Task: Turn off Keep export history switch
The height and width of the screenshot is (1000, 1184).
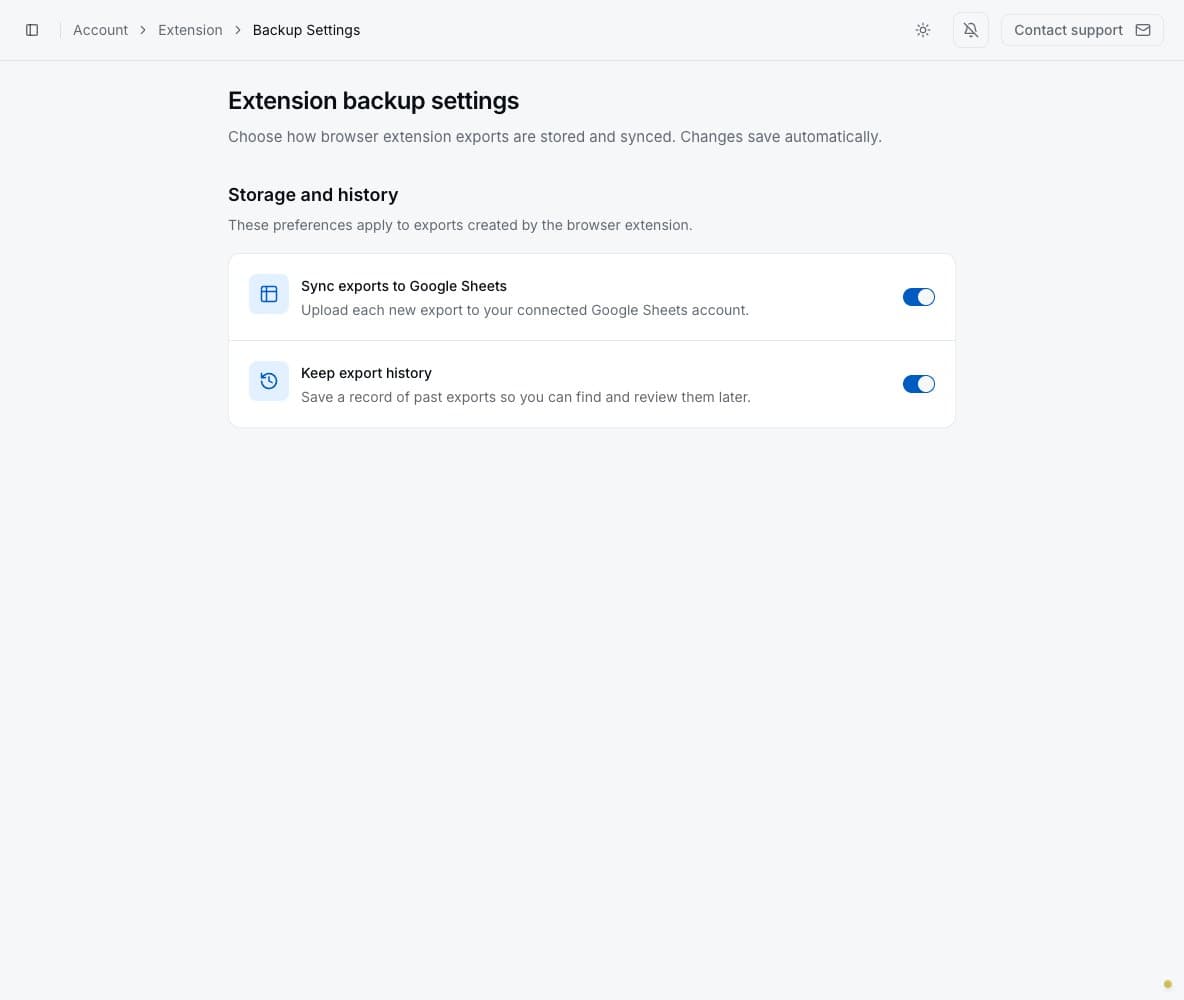Action: click(x=918, y=384)
